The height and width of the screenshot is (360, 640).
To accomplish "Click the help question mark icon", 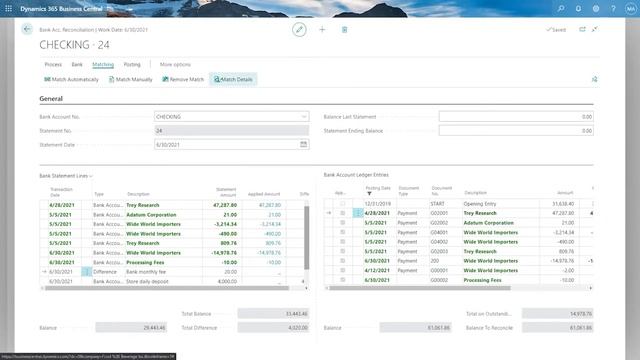I will (x=613, y=9).
